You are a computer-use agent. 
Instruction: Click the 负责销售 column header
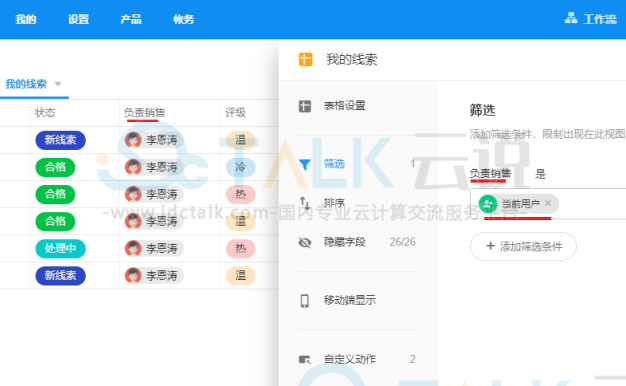tap(144, 113)
